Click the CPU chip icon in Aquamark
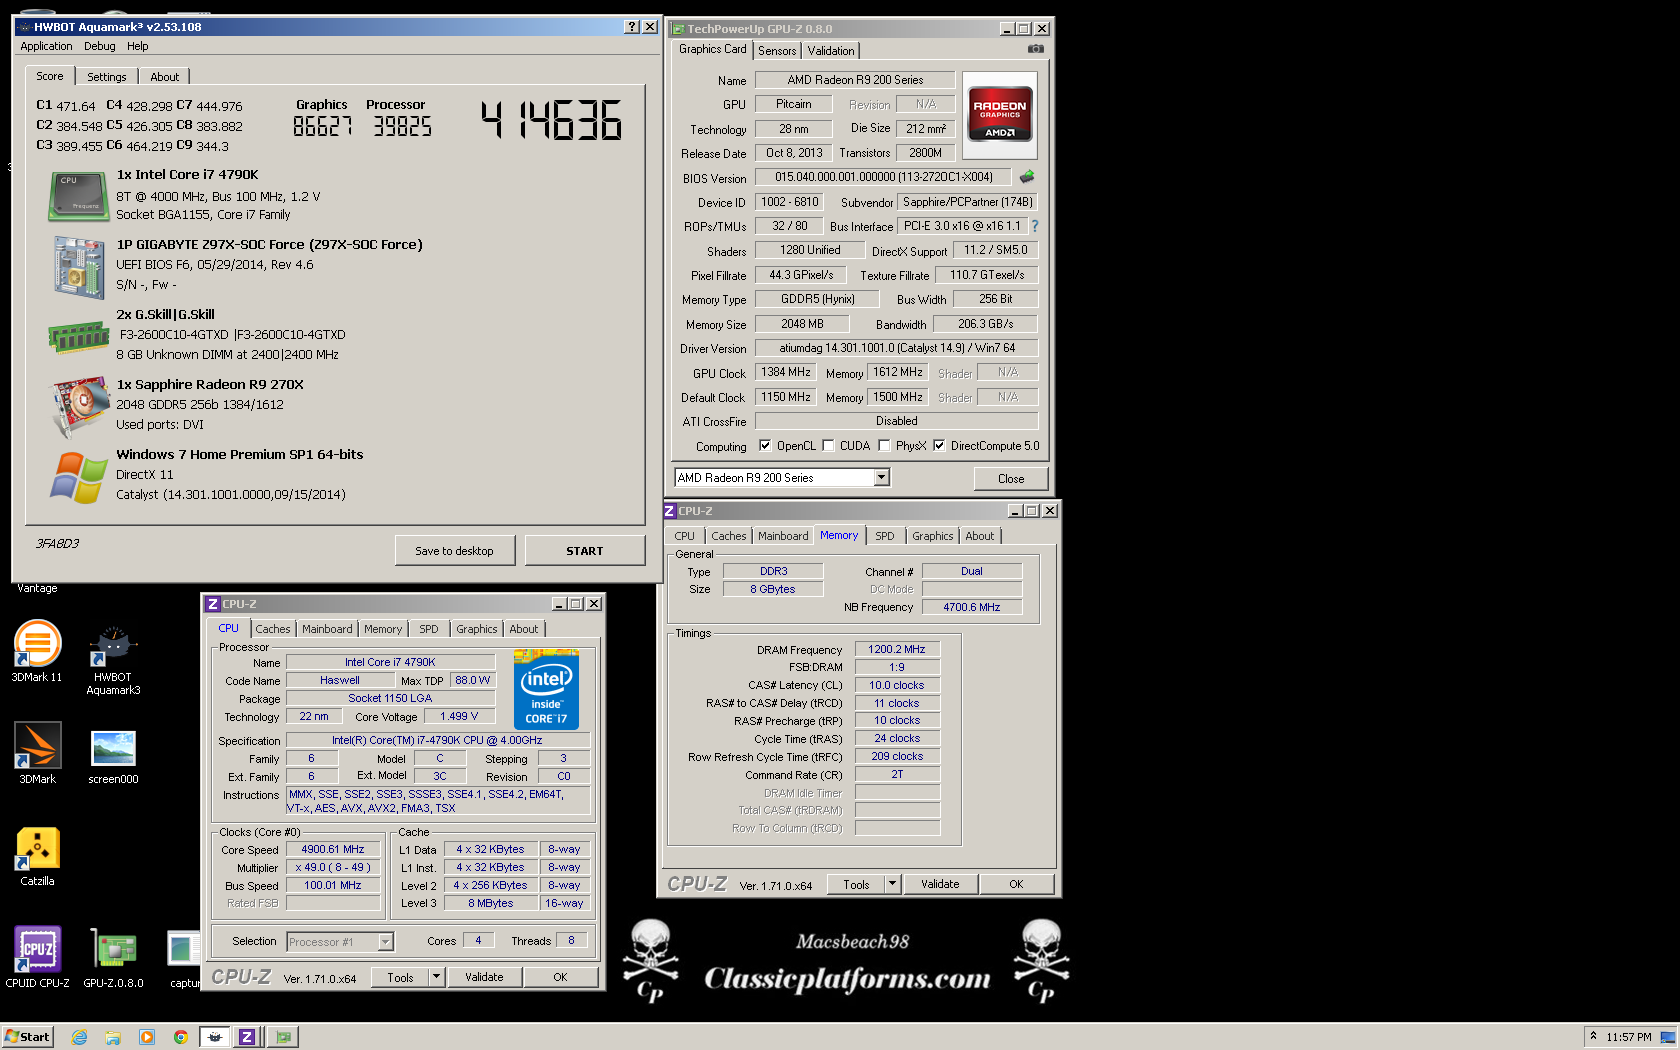This screenshot has height=1050, width=1680. (x=79, y=196)
